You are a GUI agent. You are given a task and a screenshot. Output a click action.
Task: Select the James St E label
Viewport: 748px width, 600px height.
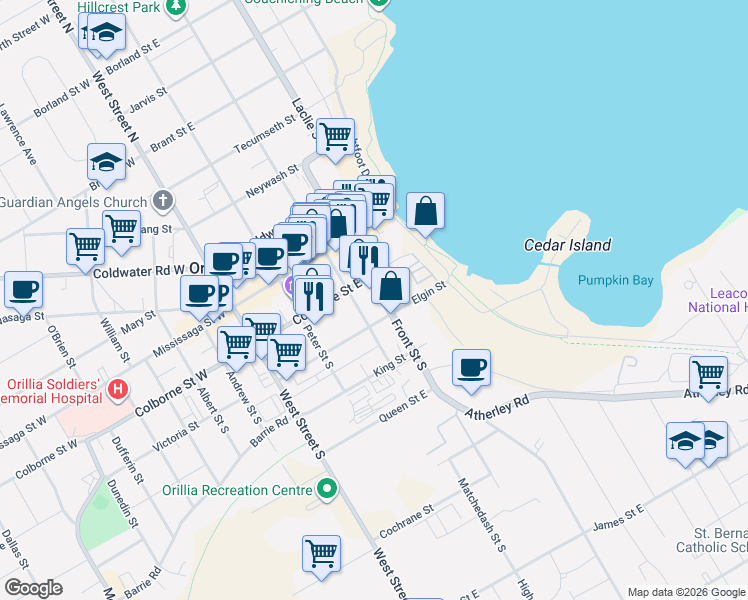point(618,518)
